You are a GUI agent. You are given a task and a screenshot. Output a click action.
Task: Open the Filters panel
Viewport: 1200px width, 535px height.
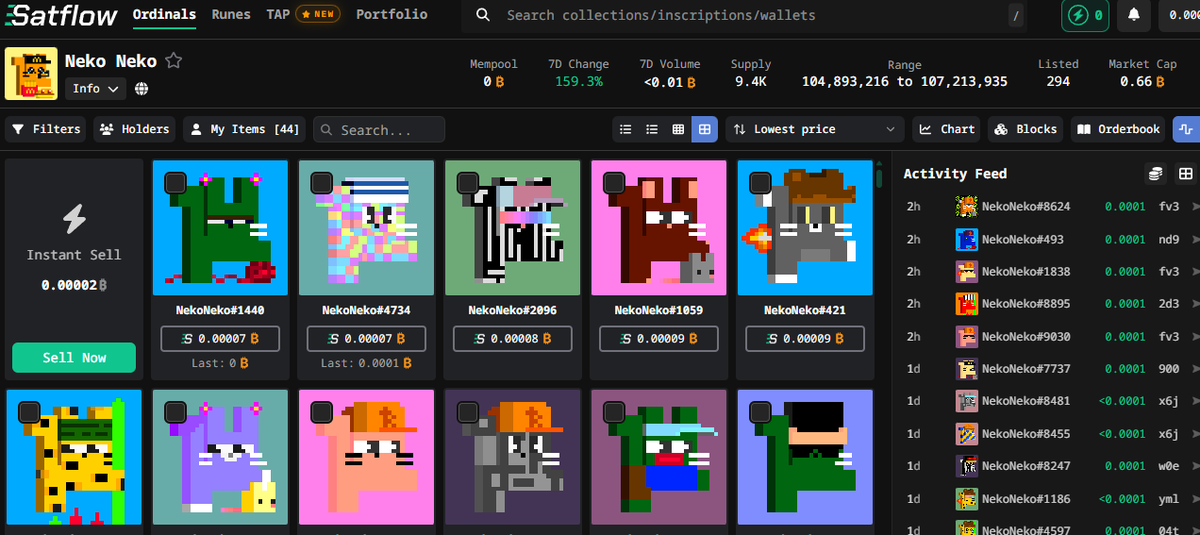tap(46, 129)
